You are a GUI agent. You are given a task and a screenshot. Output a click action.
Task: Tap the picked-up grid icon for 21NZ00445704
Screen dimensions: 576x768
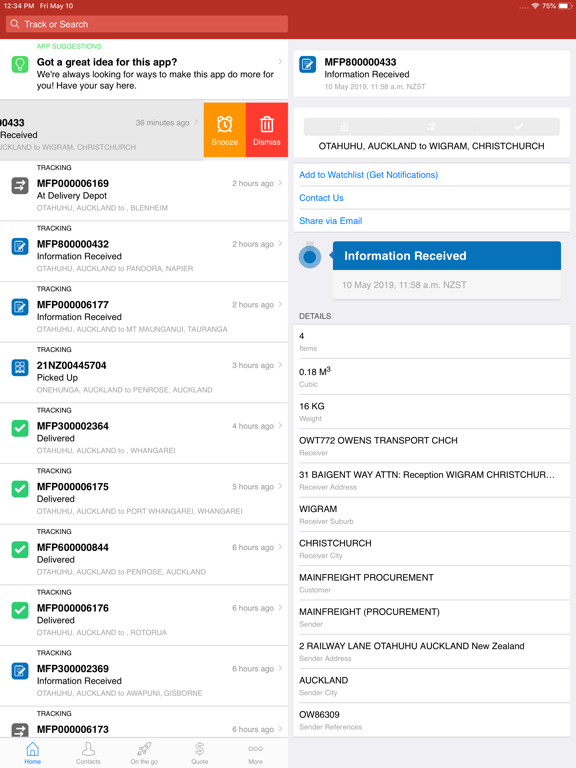point(20,367)
